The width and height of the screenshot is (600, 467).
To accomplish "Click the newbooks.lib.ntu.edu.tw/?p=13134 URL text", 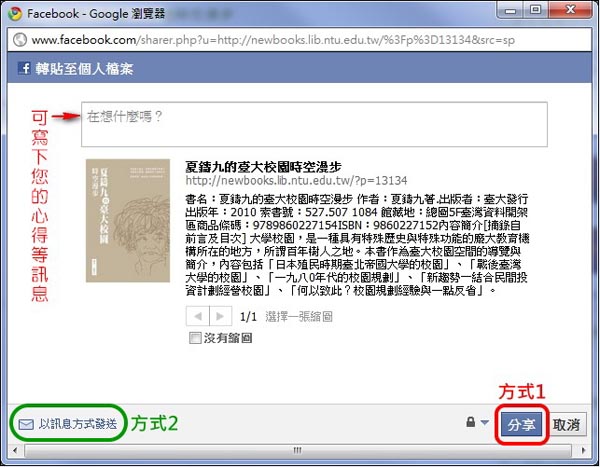I will pos(296,180).
